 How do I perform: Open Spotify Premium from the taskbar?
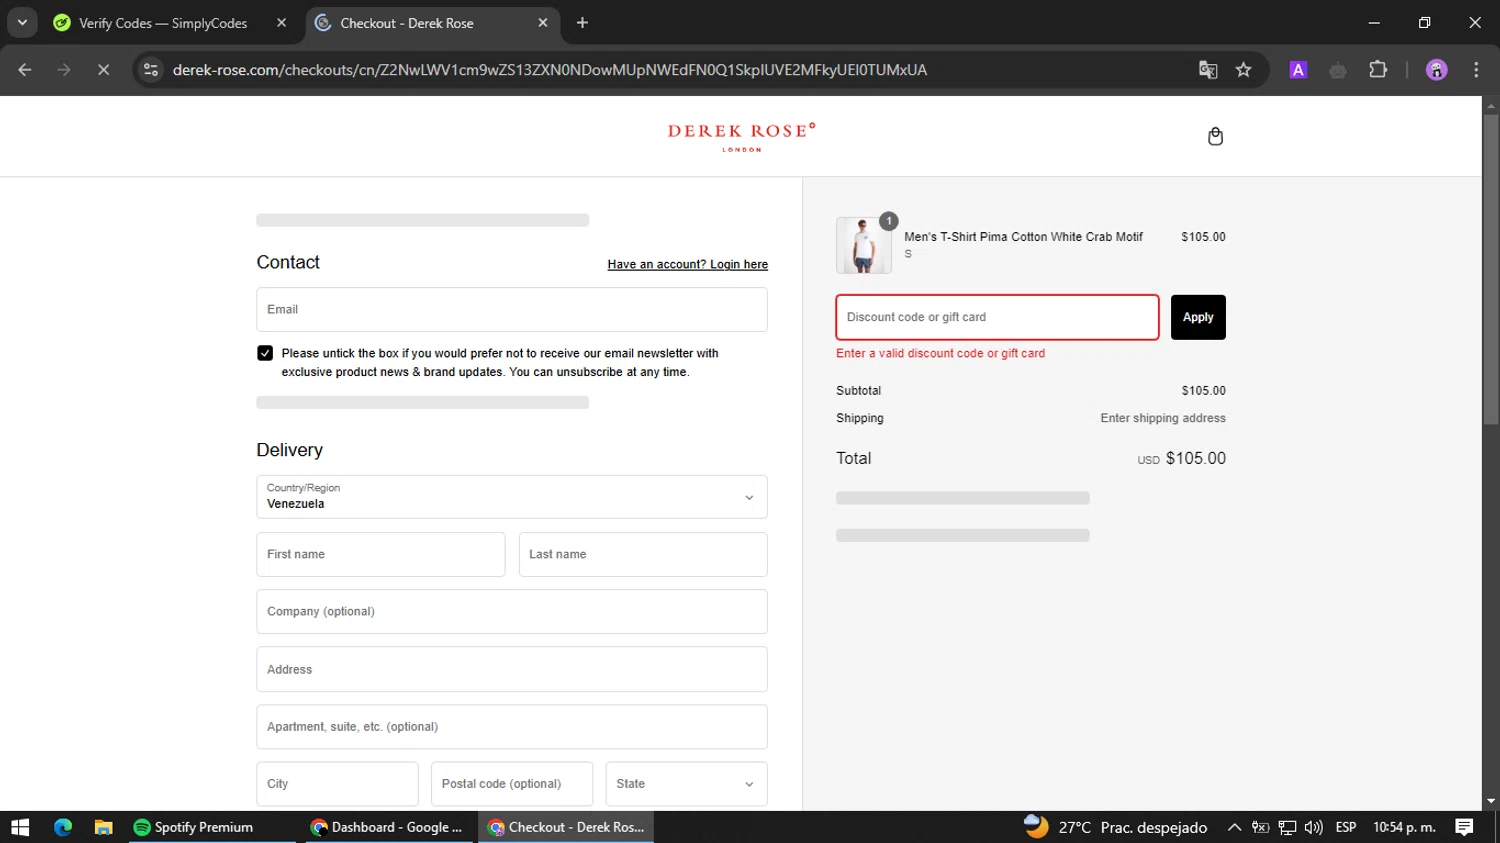point(212,827)
